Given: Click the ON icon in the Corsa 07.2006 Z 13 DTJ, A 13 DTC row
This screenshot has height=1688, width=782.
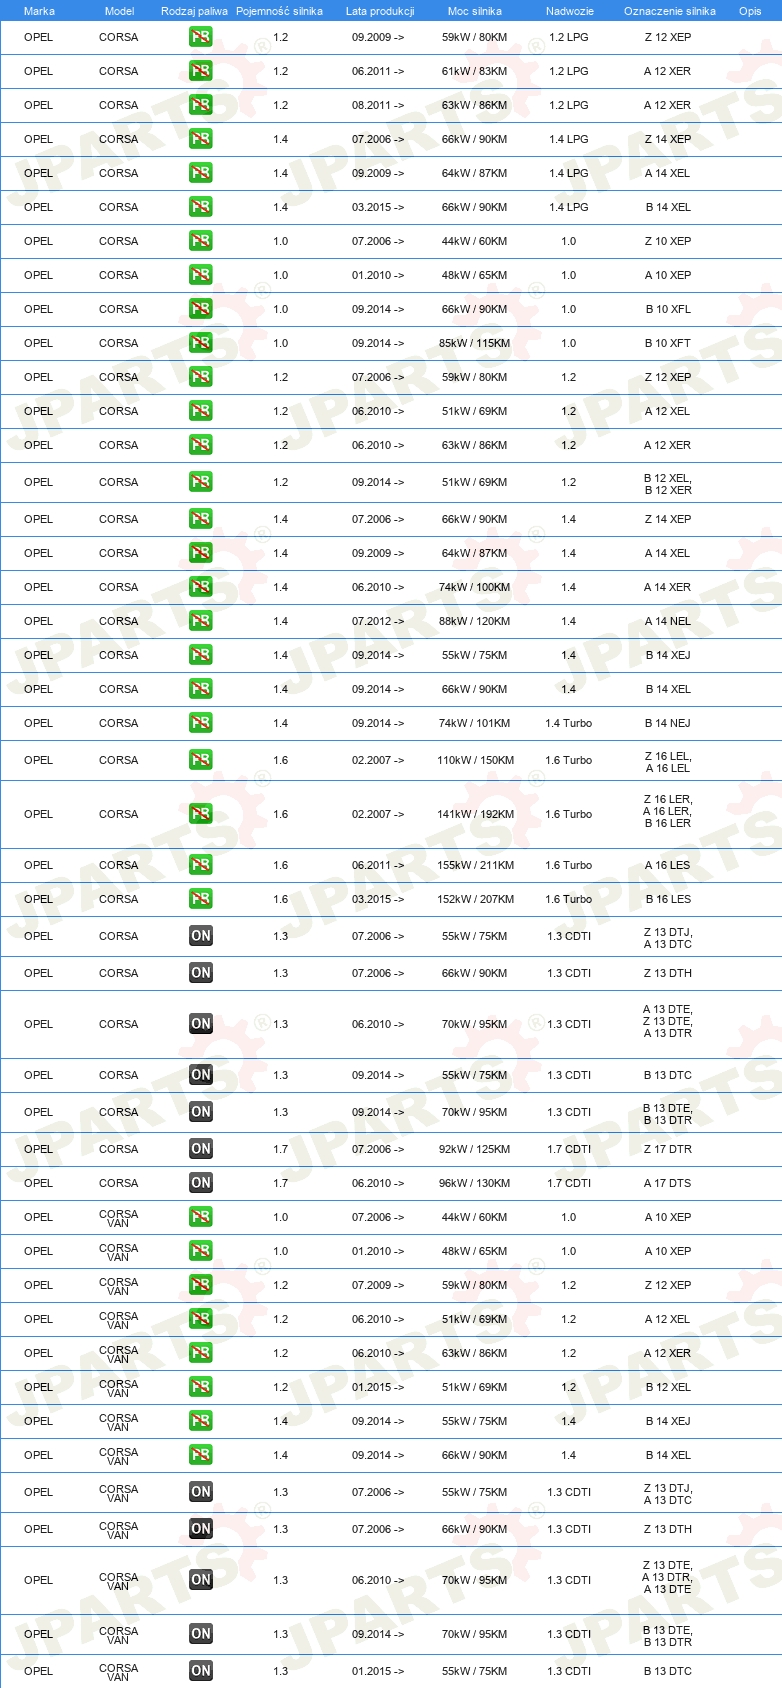Looking at the screenshot, I should click(201, 936).
